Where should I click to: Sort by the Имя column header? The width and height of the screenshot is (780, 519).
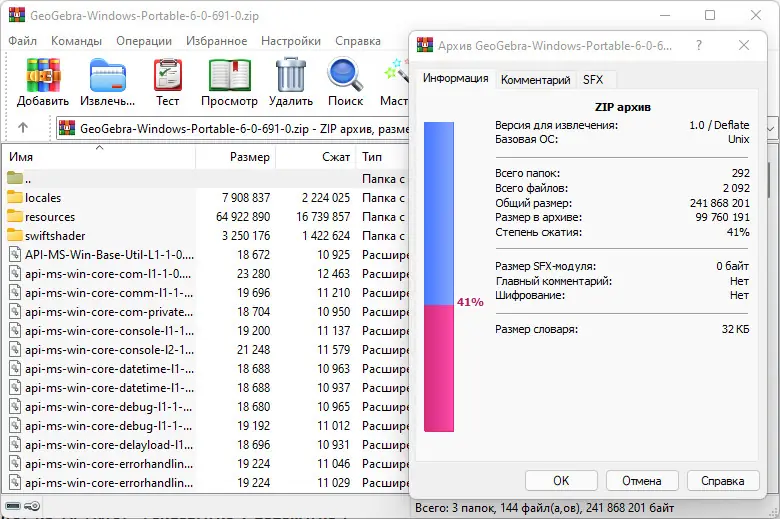[x=98, y=157]
